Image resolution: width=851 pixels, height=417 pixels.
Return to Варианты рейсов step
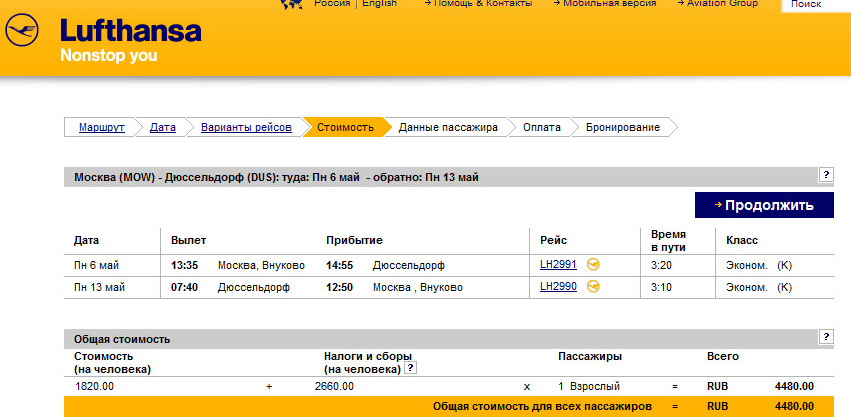click(x=246, y=128)
